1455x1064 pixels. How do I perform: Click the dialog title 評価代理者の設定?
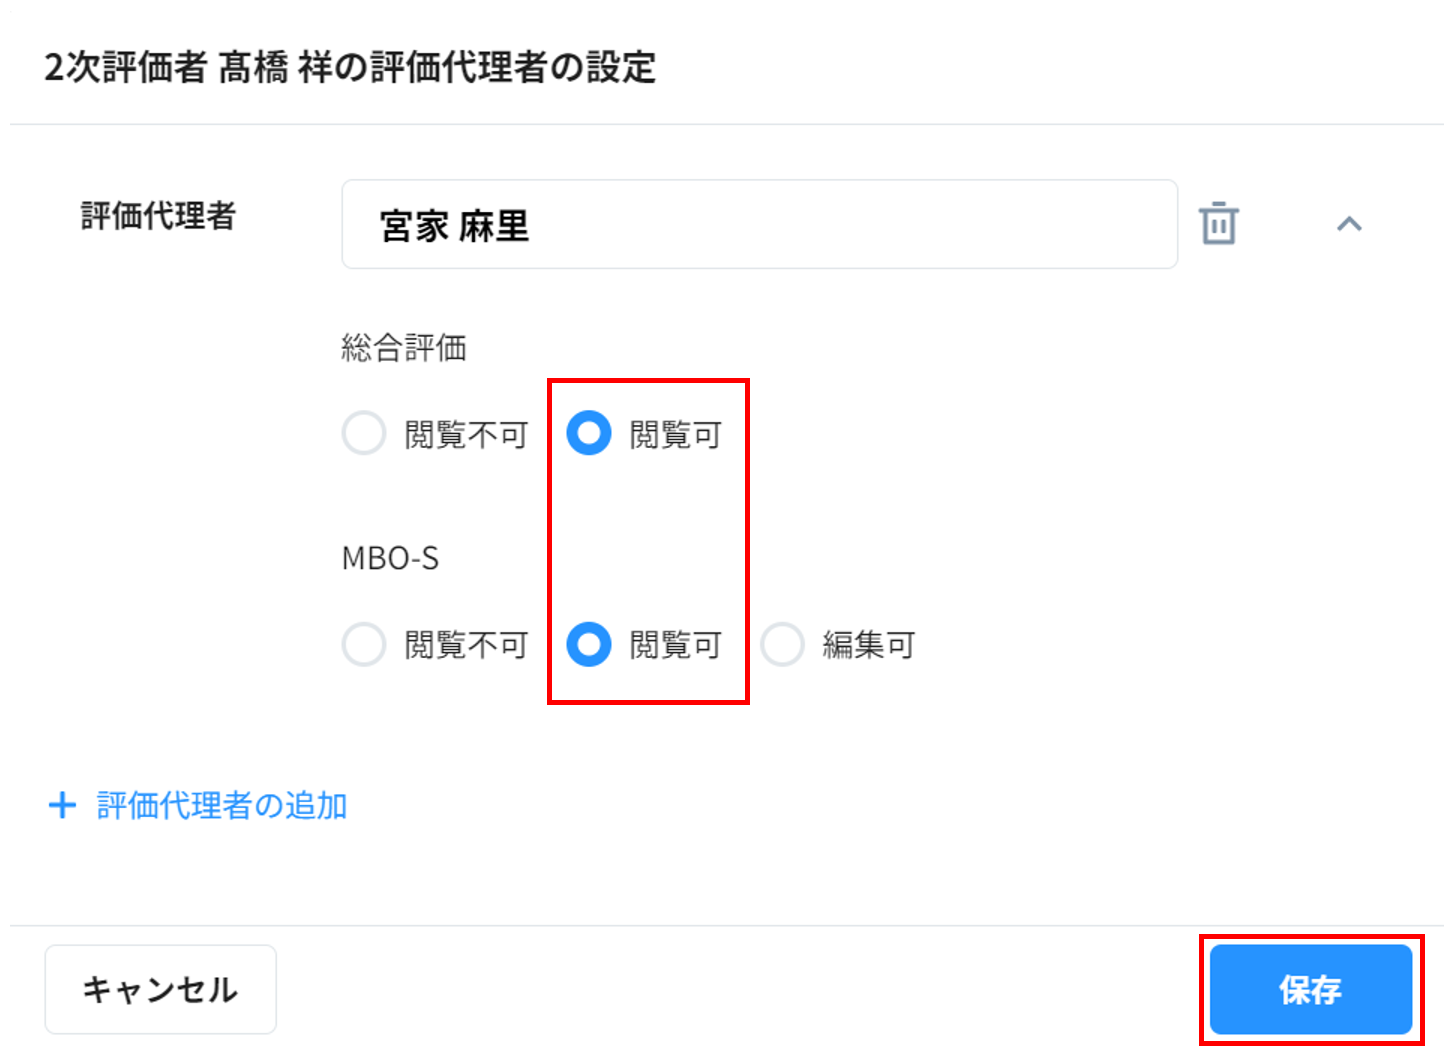click(350, 67)
